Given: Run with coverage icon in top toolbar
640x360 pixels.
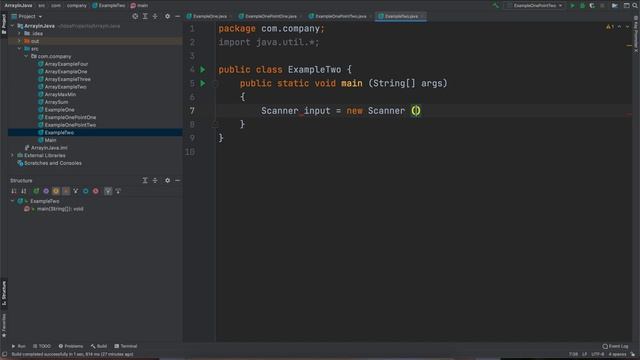Looking at the screenshot, I should click(x=592, y=5).
